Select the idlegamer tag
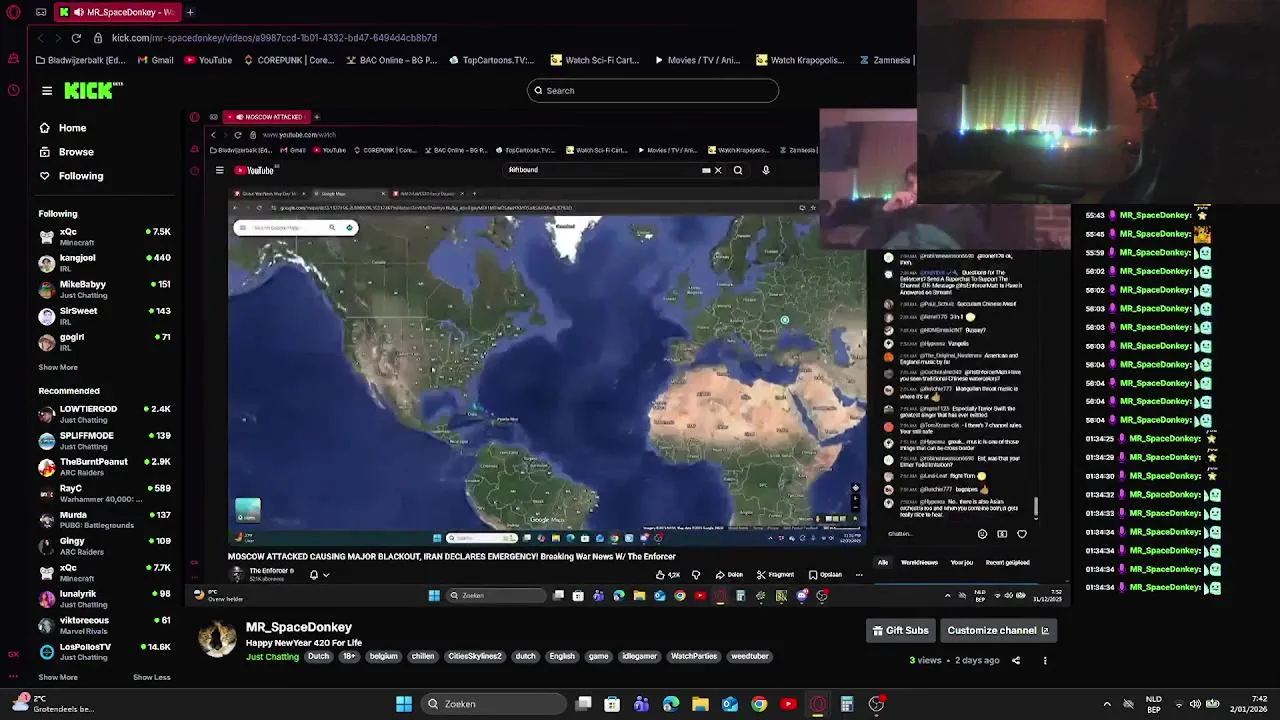 pyautogui.click(x=639, y=657)
